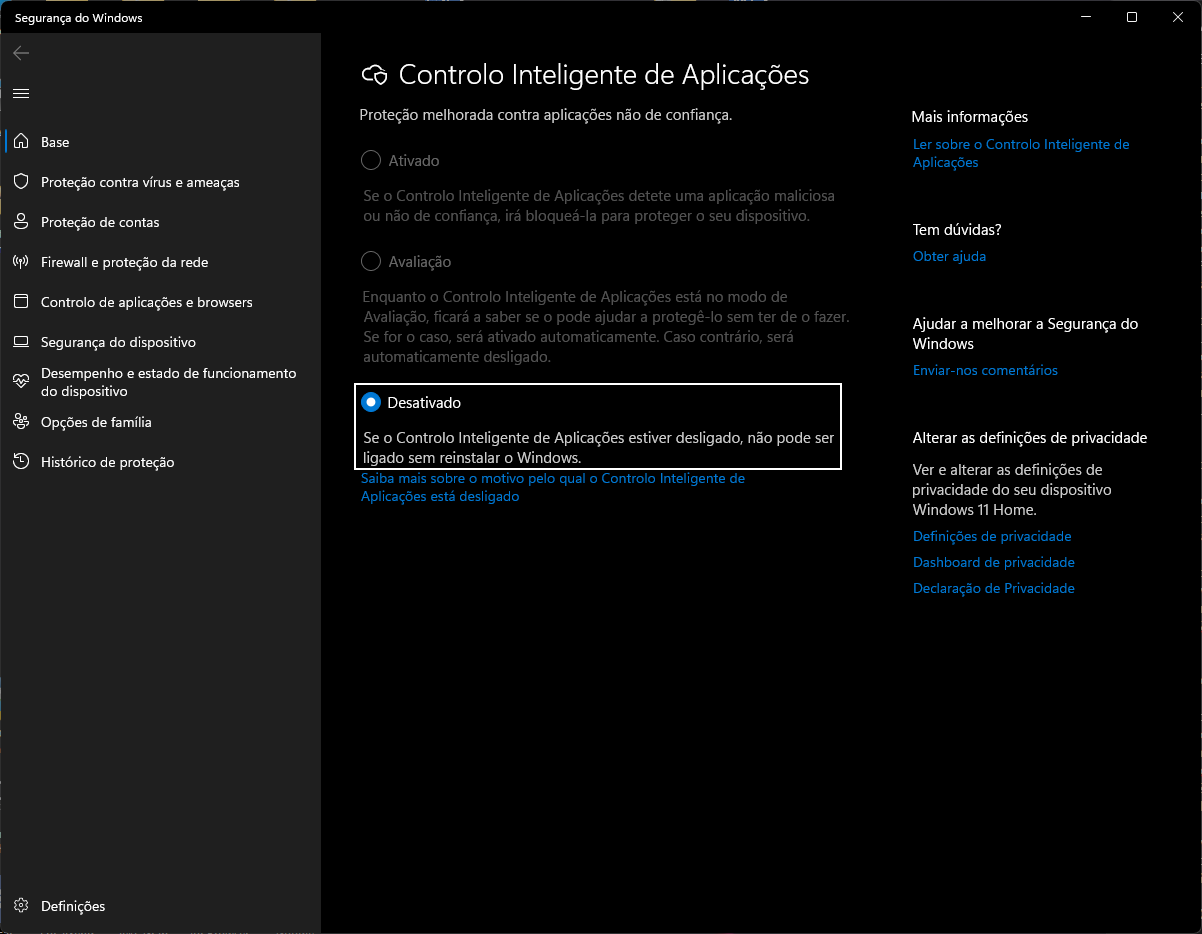Click the Tem dúvidas? heading
Screen dimensions: 1202x934
957,229
